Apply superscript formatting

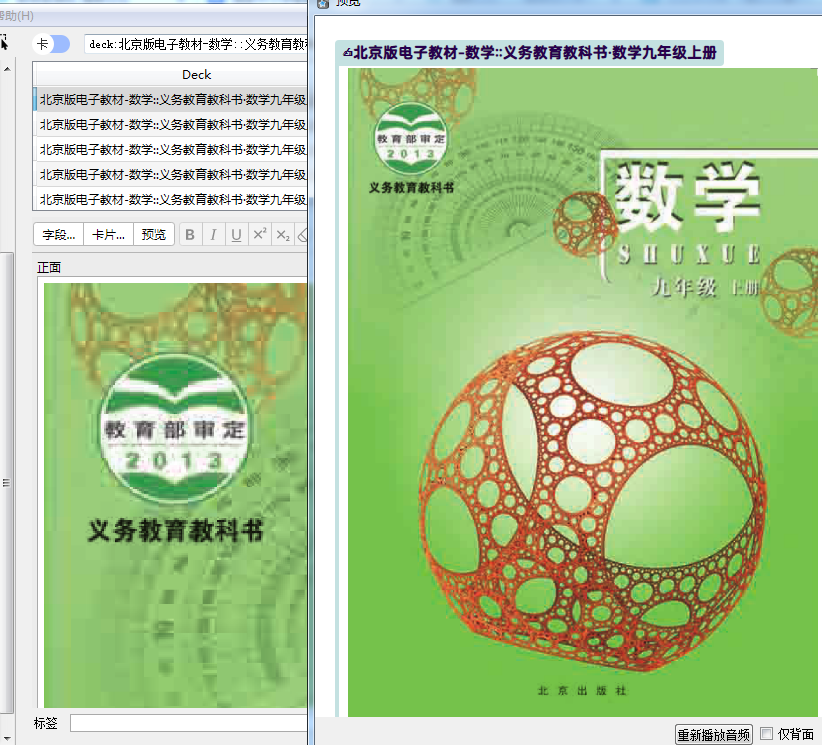tap(259, 234)
